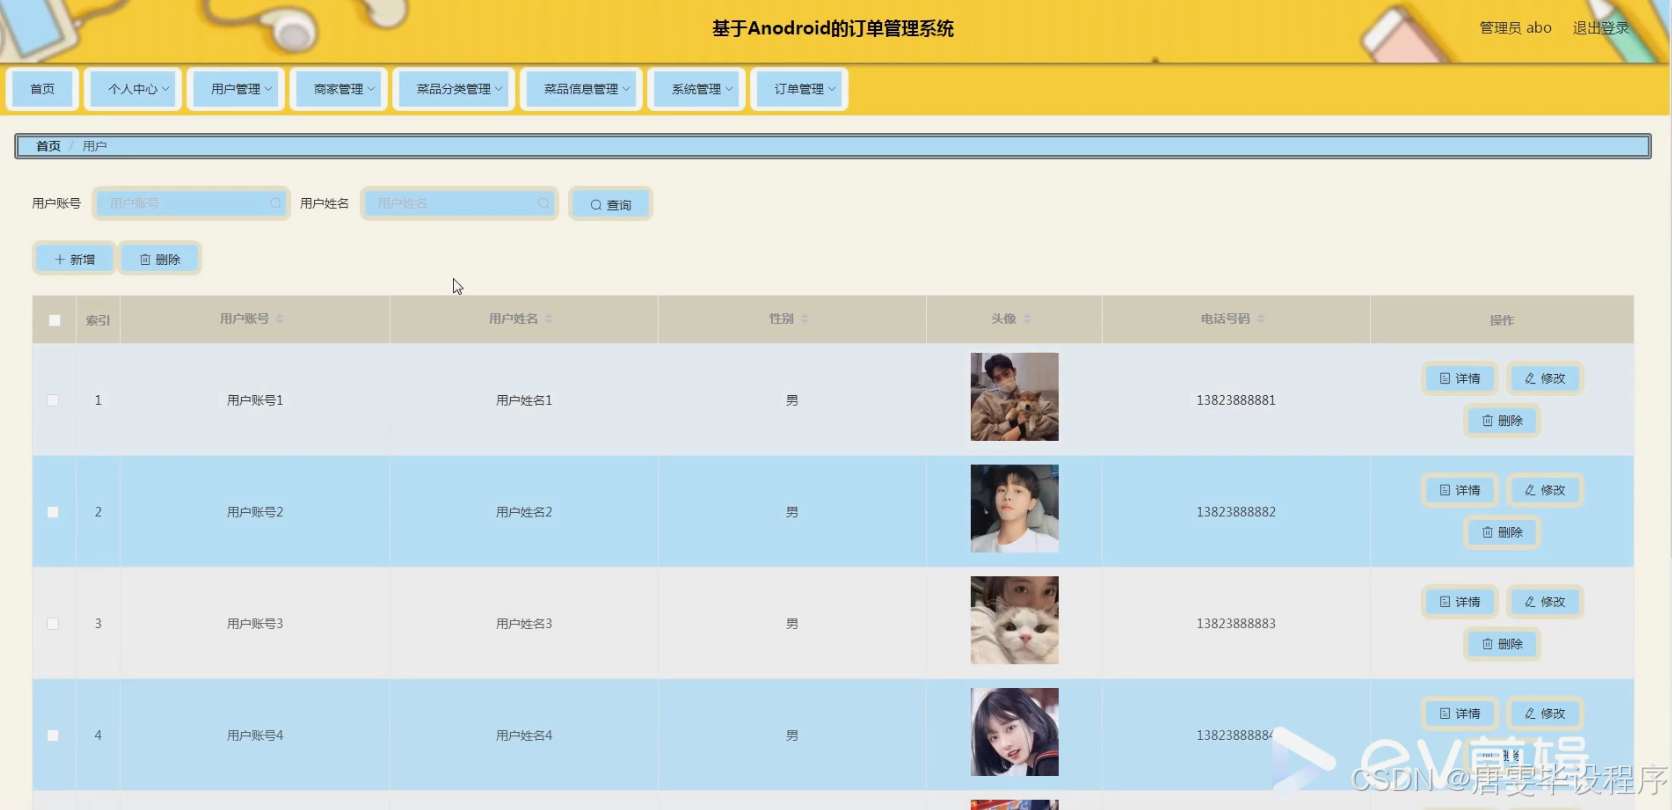1672x810 pixels.
Task: Focus the 用户姓名 search input
Action: point(459,203)
